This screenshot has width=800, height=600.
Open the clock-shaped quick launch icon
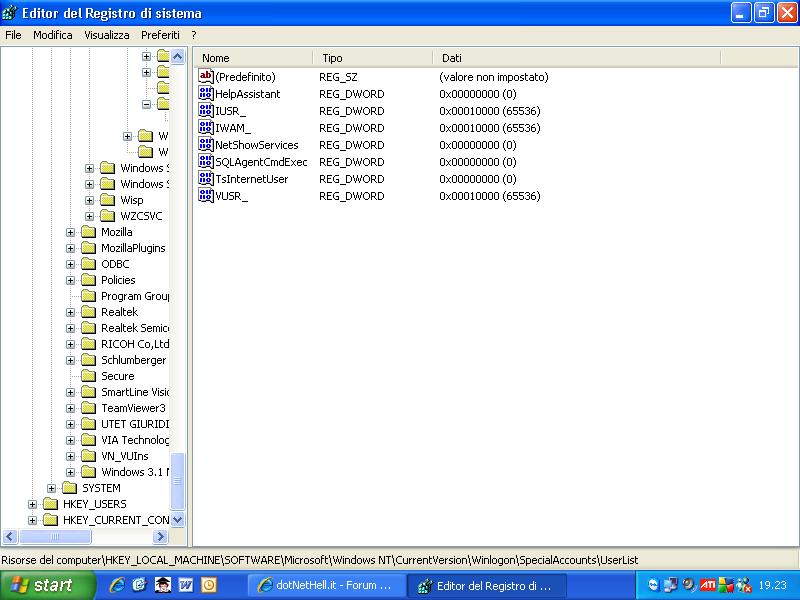pyautogui.click(x=209, y=585)
